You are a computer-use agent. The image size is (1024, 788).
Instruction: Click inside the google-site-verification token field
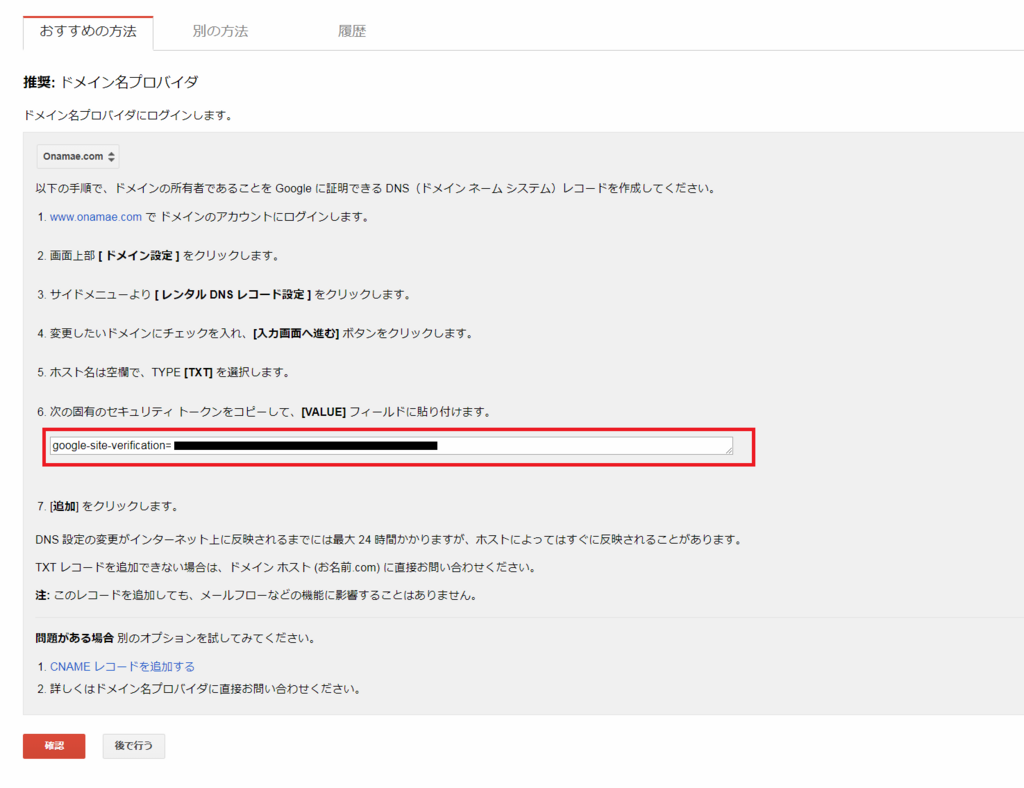point(391,446)
